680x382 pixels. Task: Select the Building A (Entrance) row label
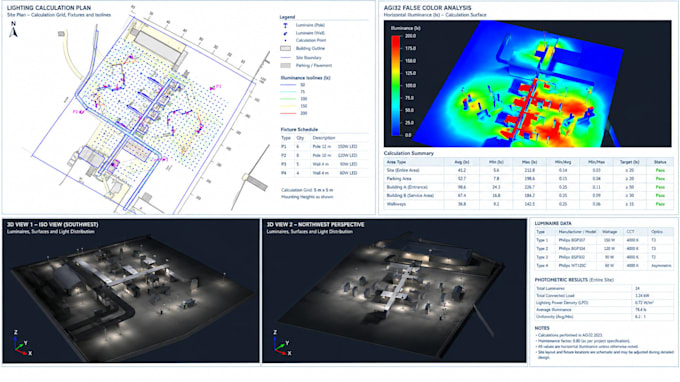click(x=407, y=187)
